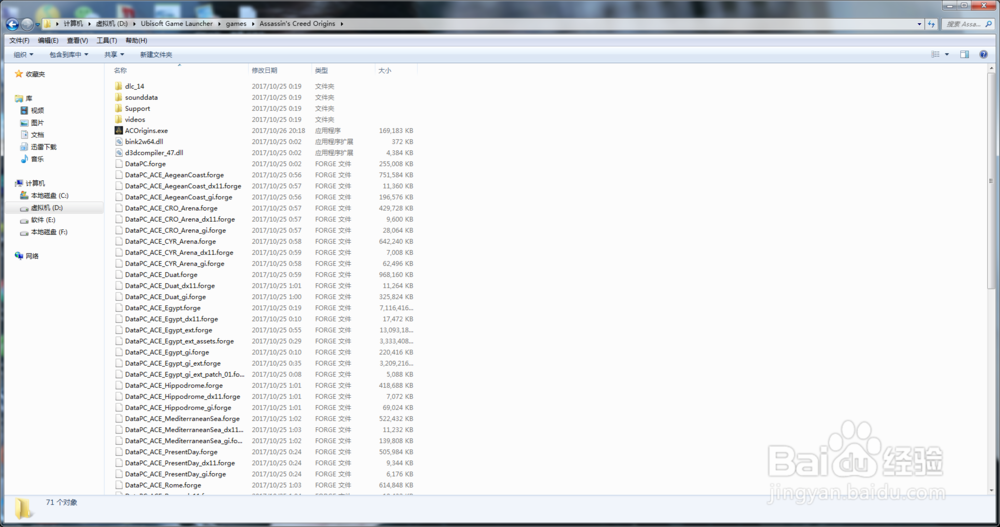Select DataPC_ACE_PresentDay.forge file
The height and width of the screenshot is (527, 1000).
171,452
